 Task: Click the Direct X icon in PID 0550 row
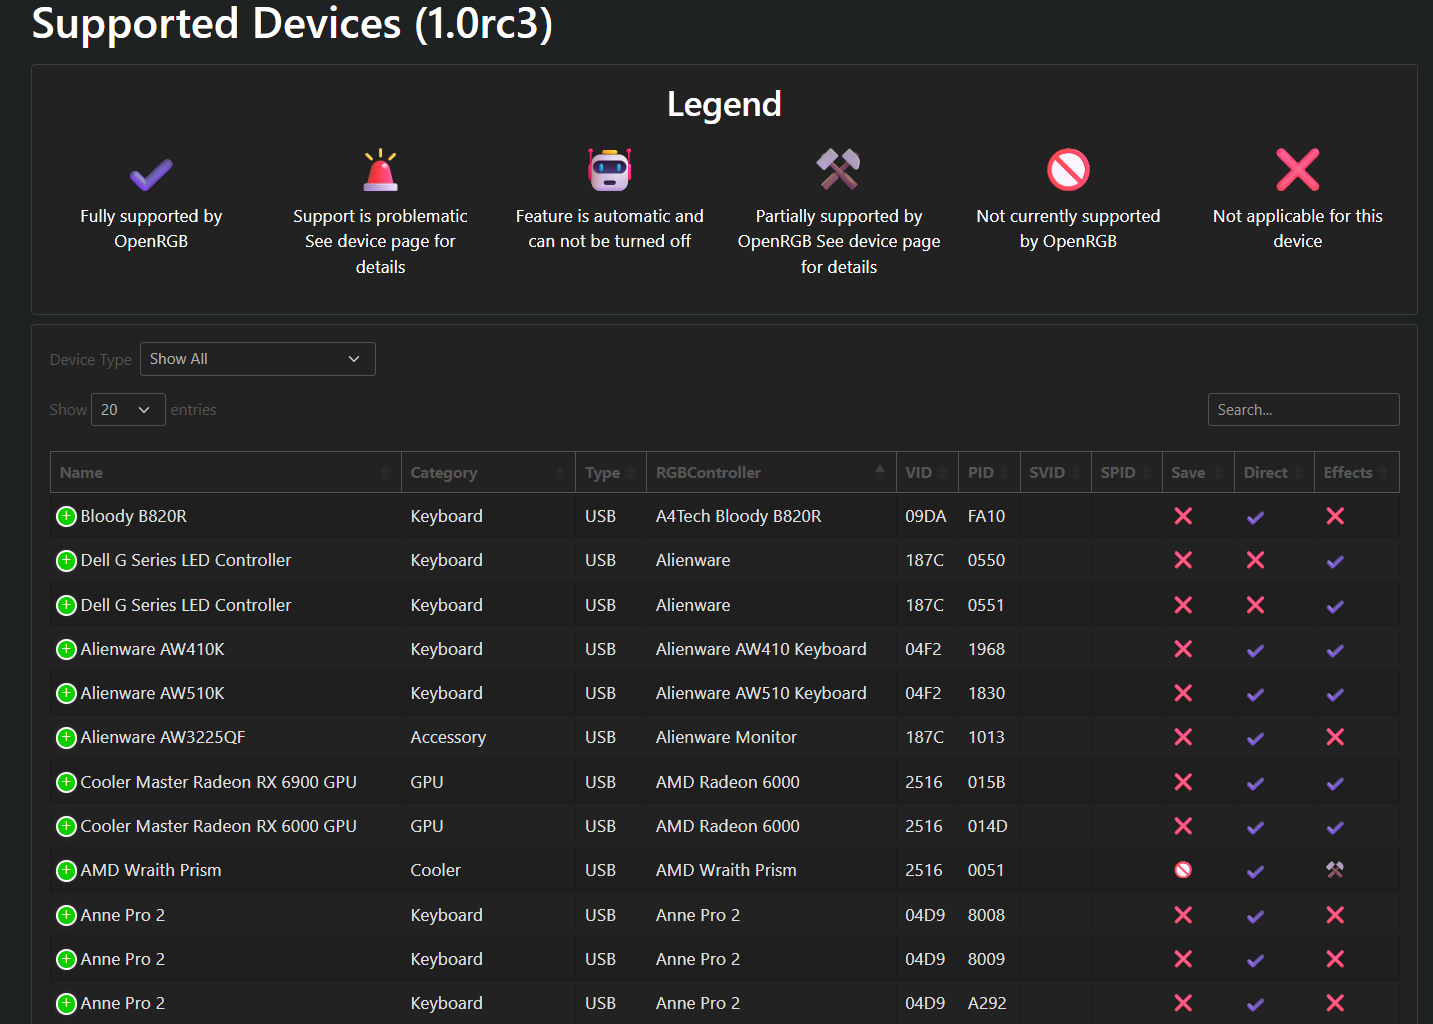(x=1255, y=560)
